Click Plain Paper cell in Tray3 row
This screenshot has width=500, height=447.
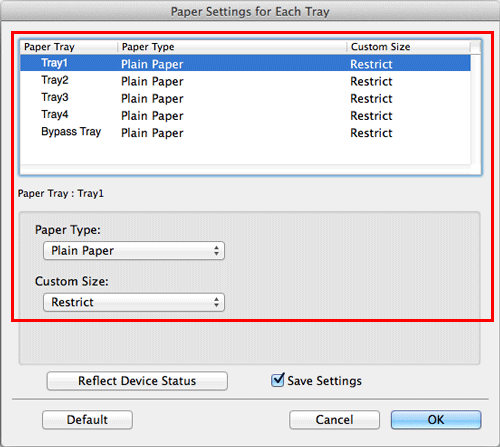click(152, 99)
